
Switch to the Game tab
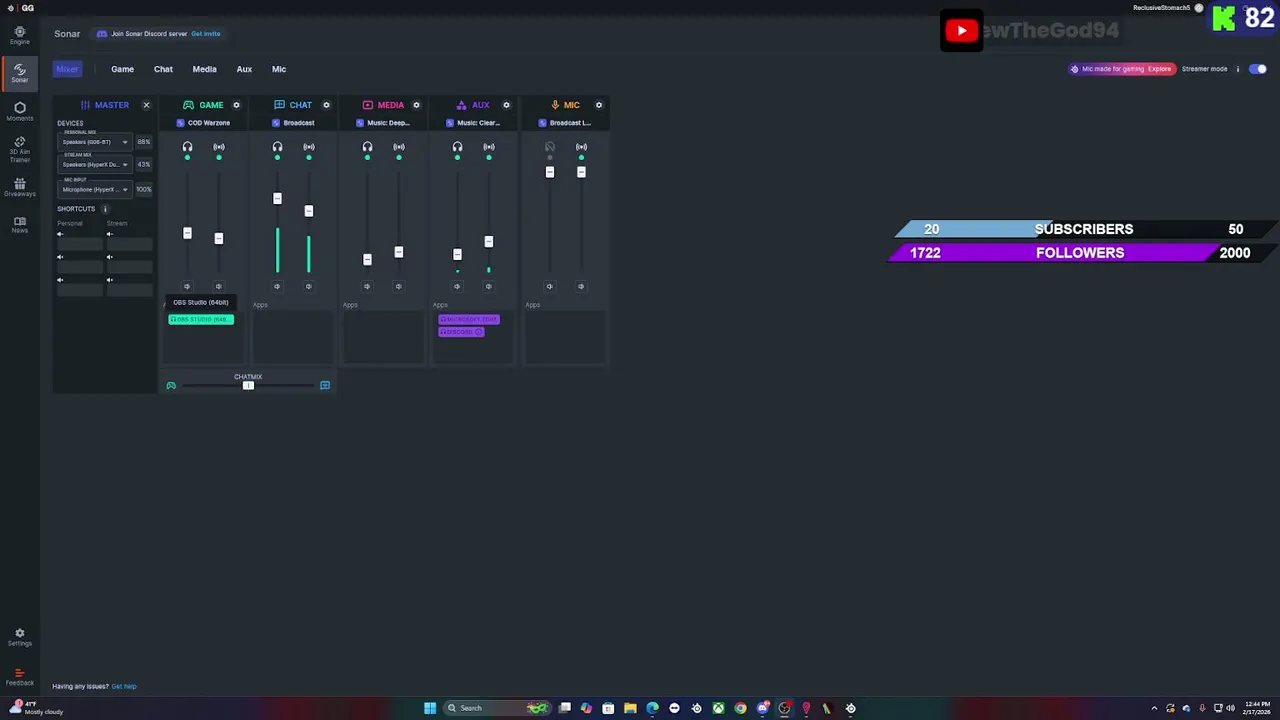click(x=122, y=69)
